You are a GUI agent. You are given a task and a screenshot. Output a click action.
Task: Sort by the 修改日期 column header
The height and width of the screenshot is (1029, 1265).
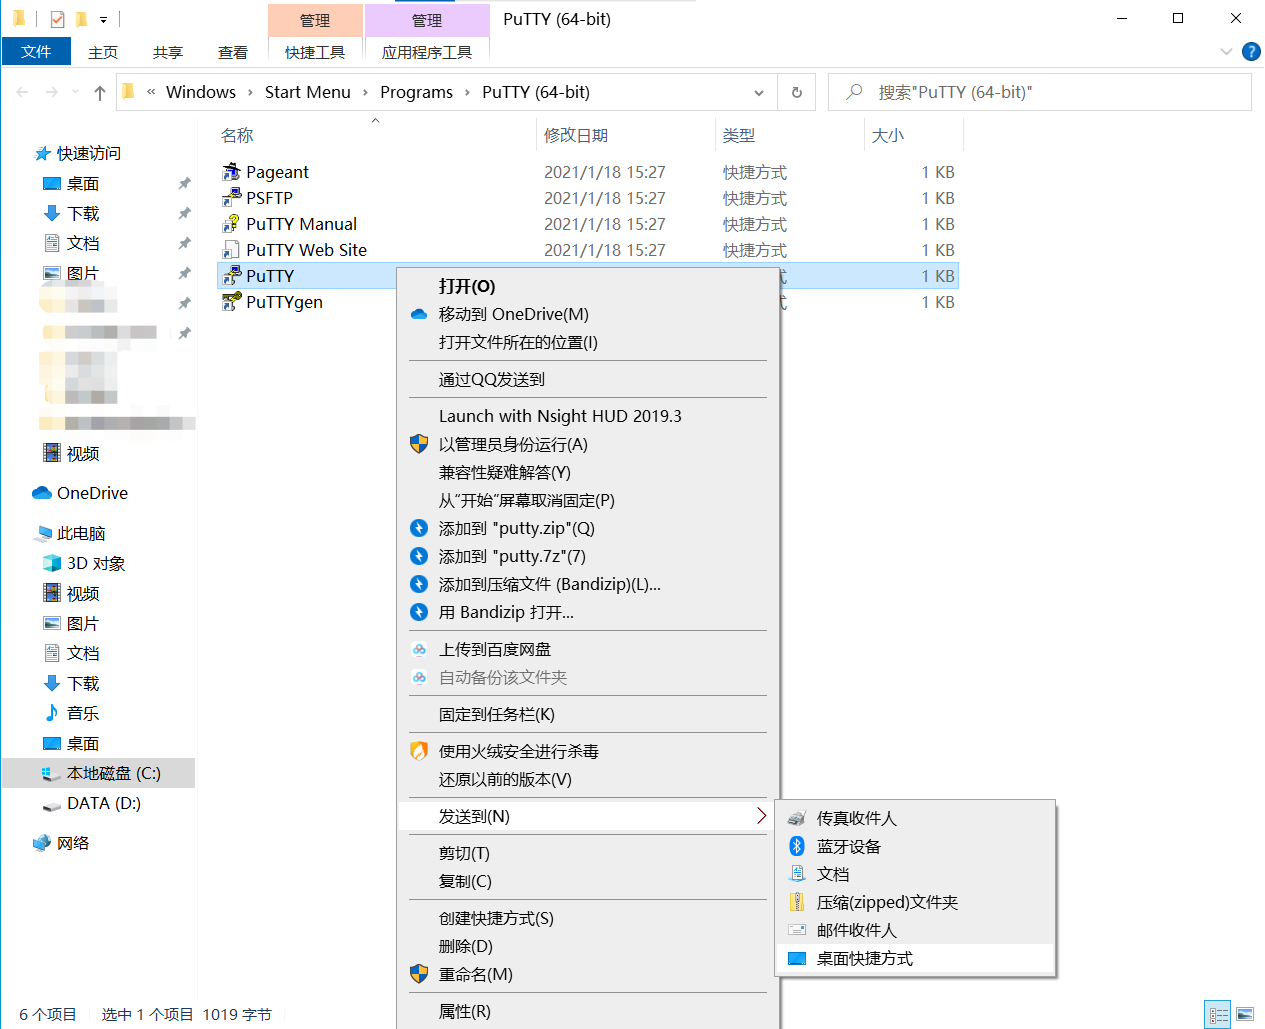coord(576,135)
